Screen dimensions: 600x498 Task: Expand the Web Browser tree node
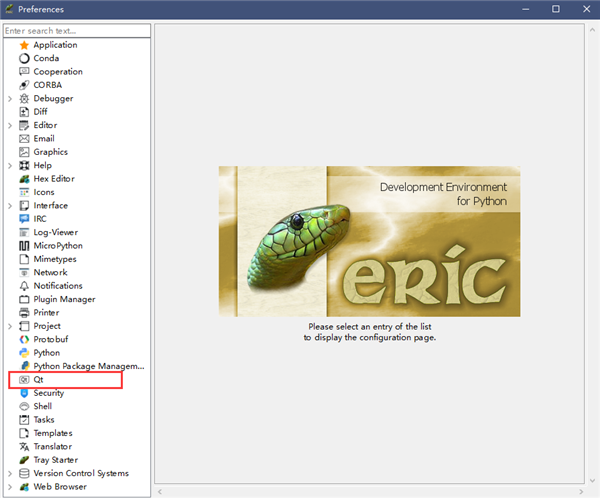[10, 487]
